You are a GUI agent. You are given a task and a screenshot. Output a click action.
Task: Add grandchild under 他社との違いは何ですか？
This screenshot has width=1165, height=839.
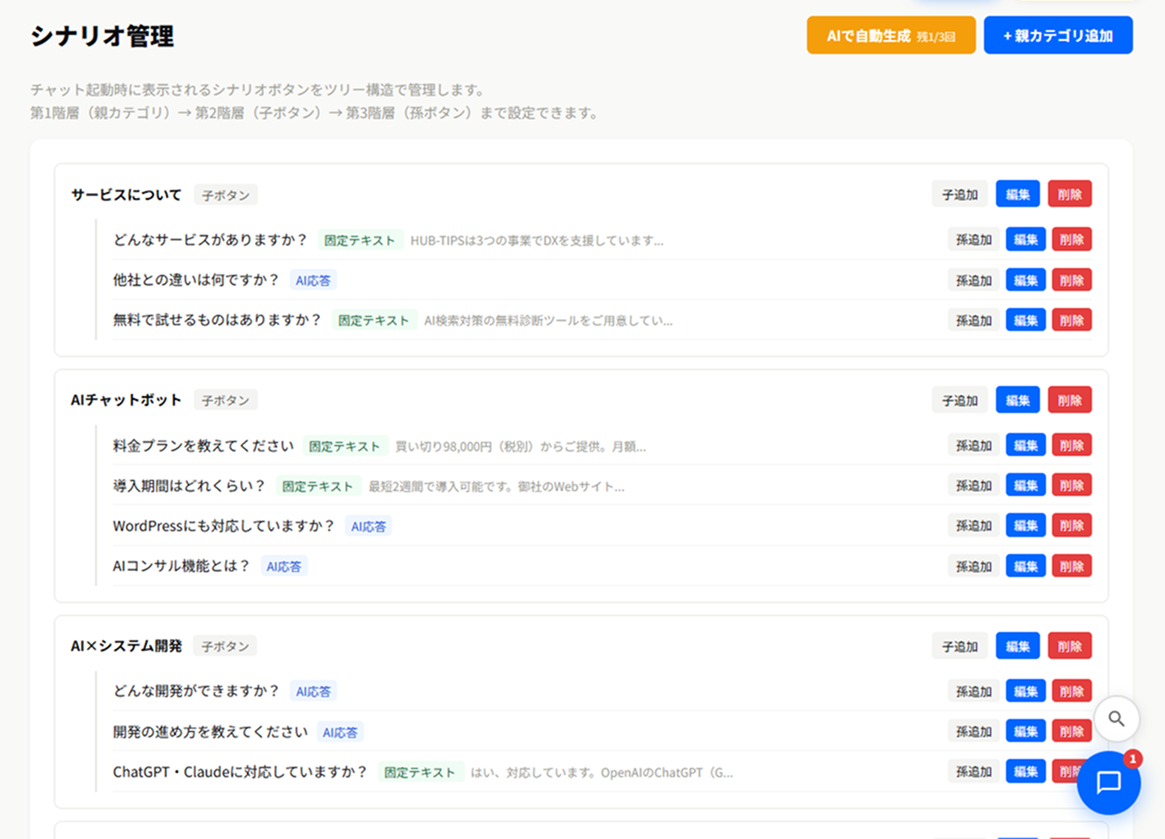tap(973, 280)
